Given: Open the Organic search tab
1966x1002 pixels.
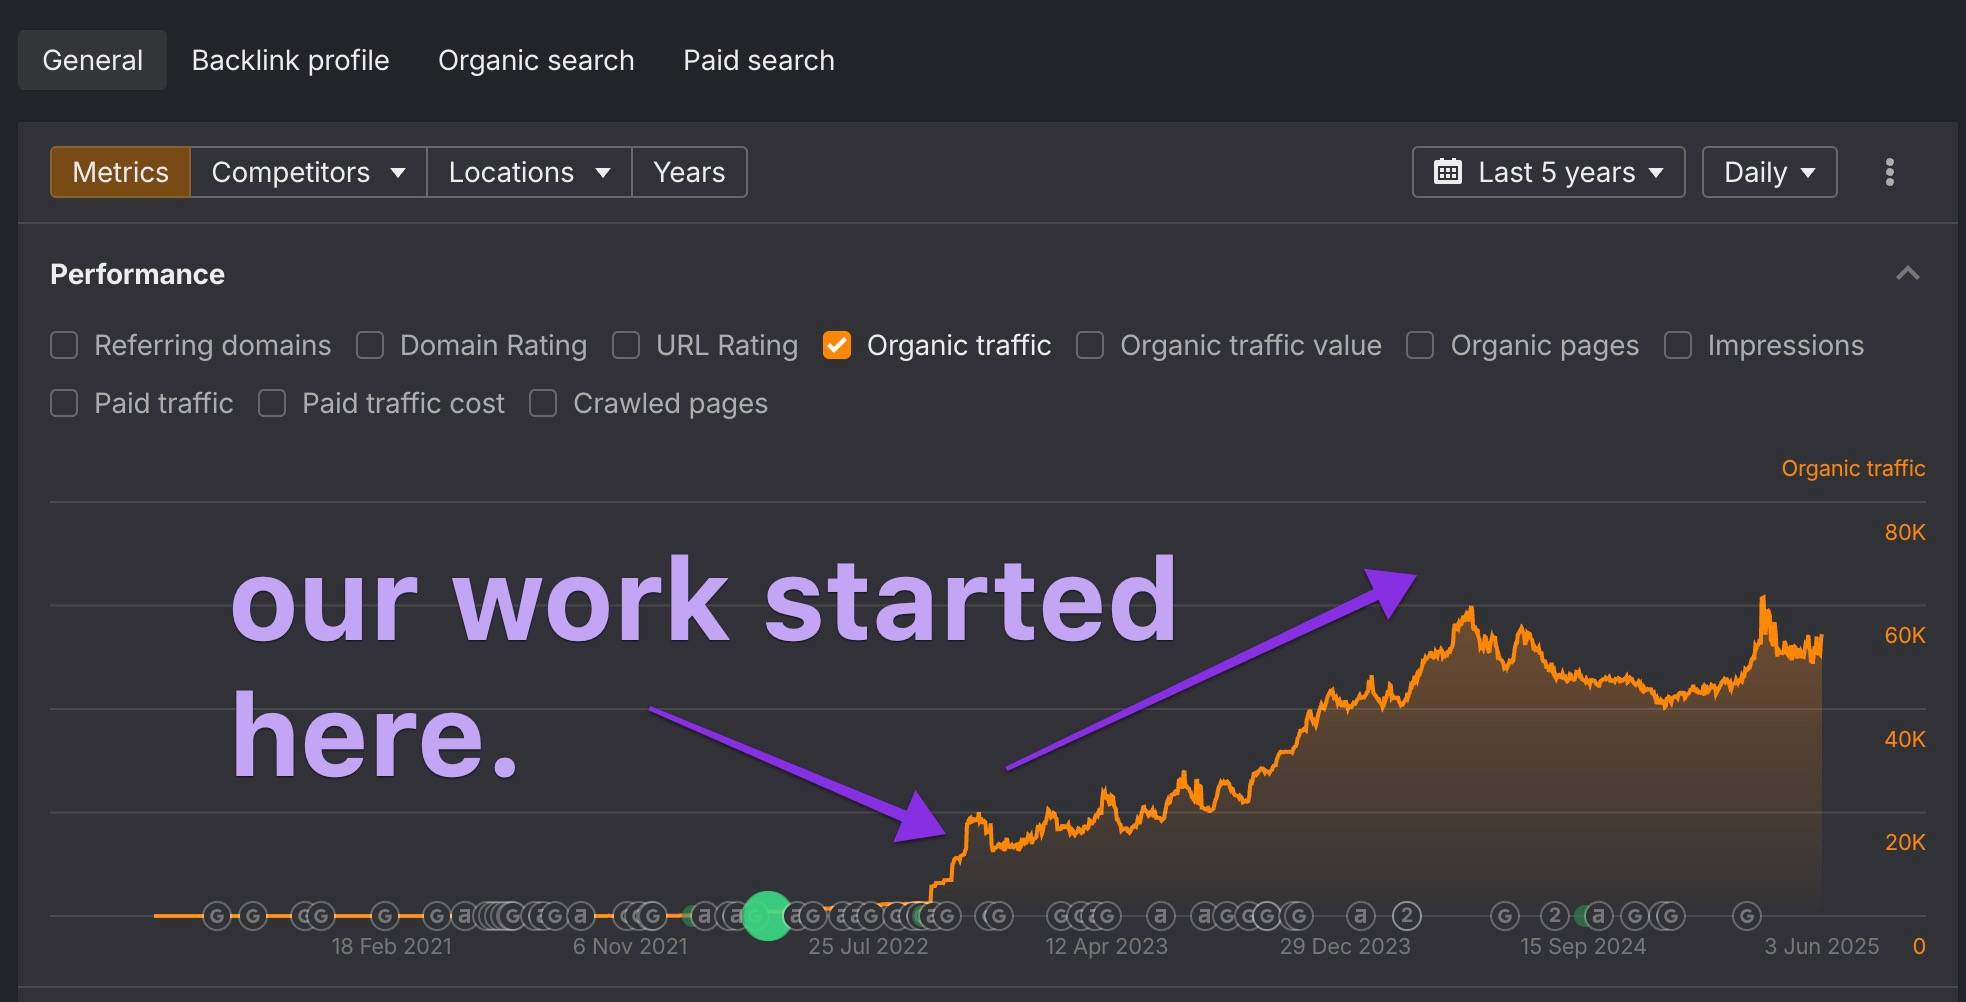Looking at the screenshot, I should [x=536, y=60].
